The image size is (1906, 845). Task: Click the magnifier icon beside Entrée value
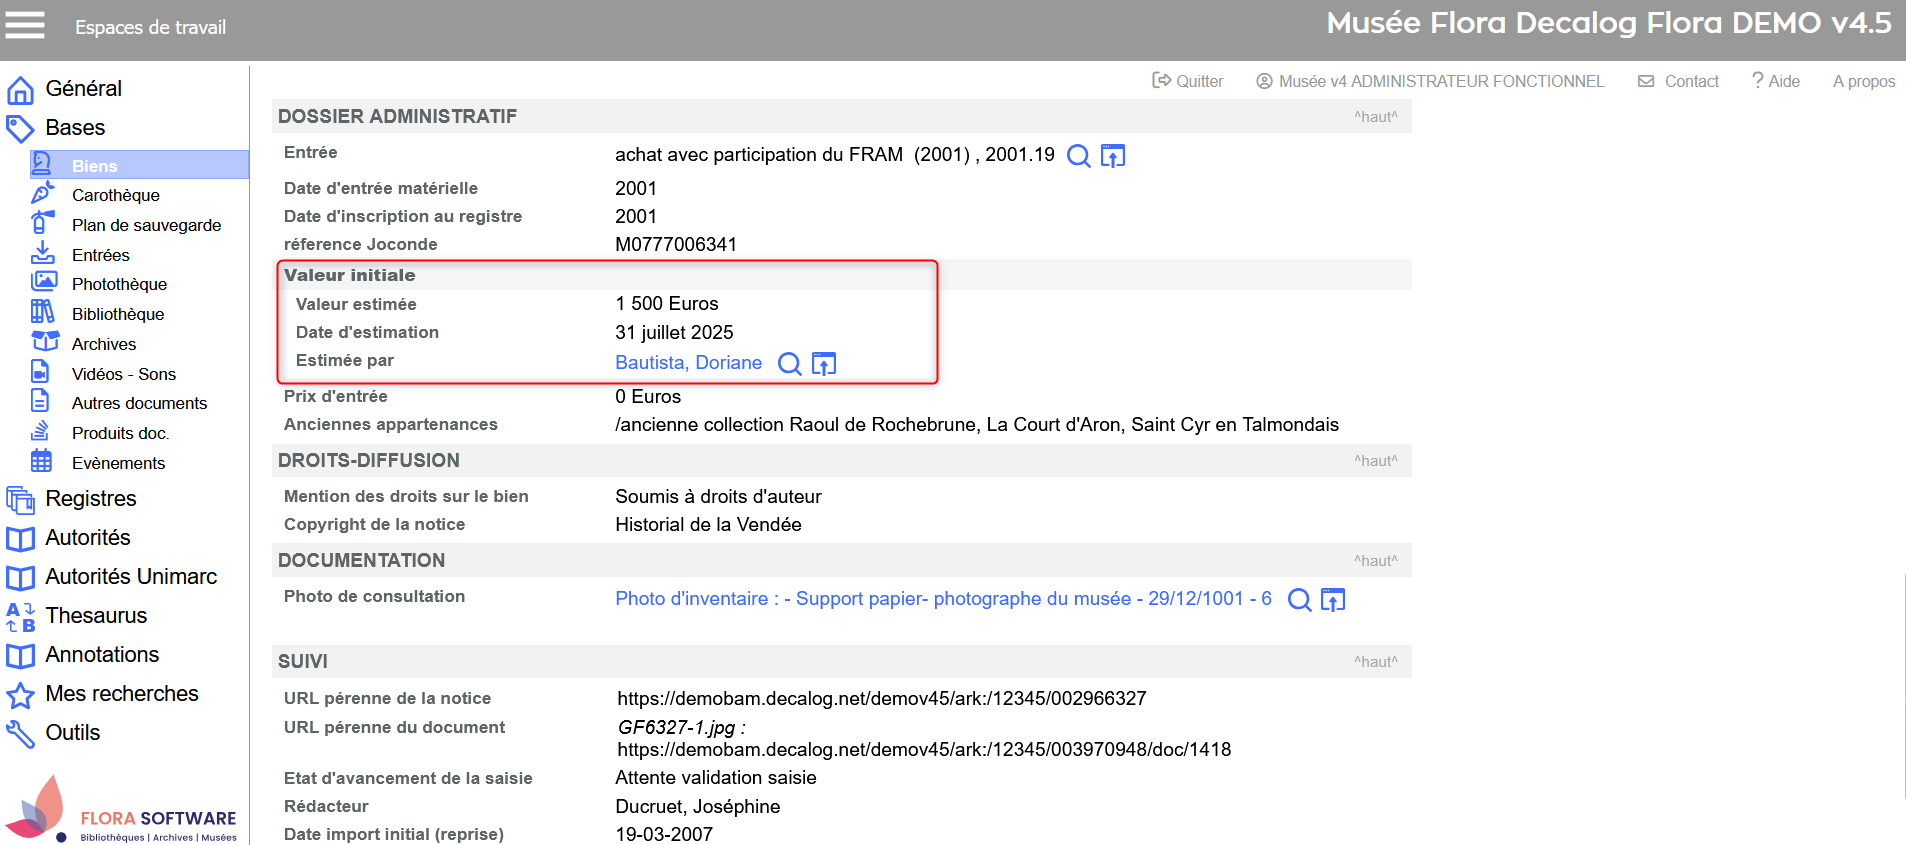(x=1078, y=156)
